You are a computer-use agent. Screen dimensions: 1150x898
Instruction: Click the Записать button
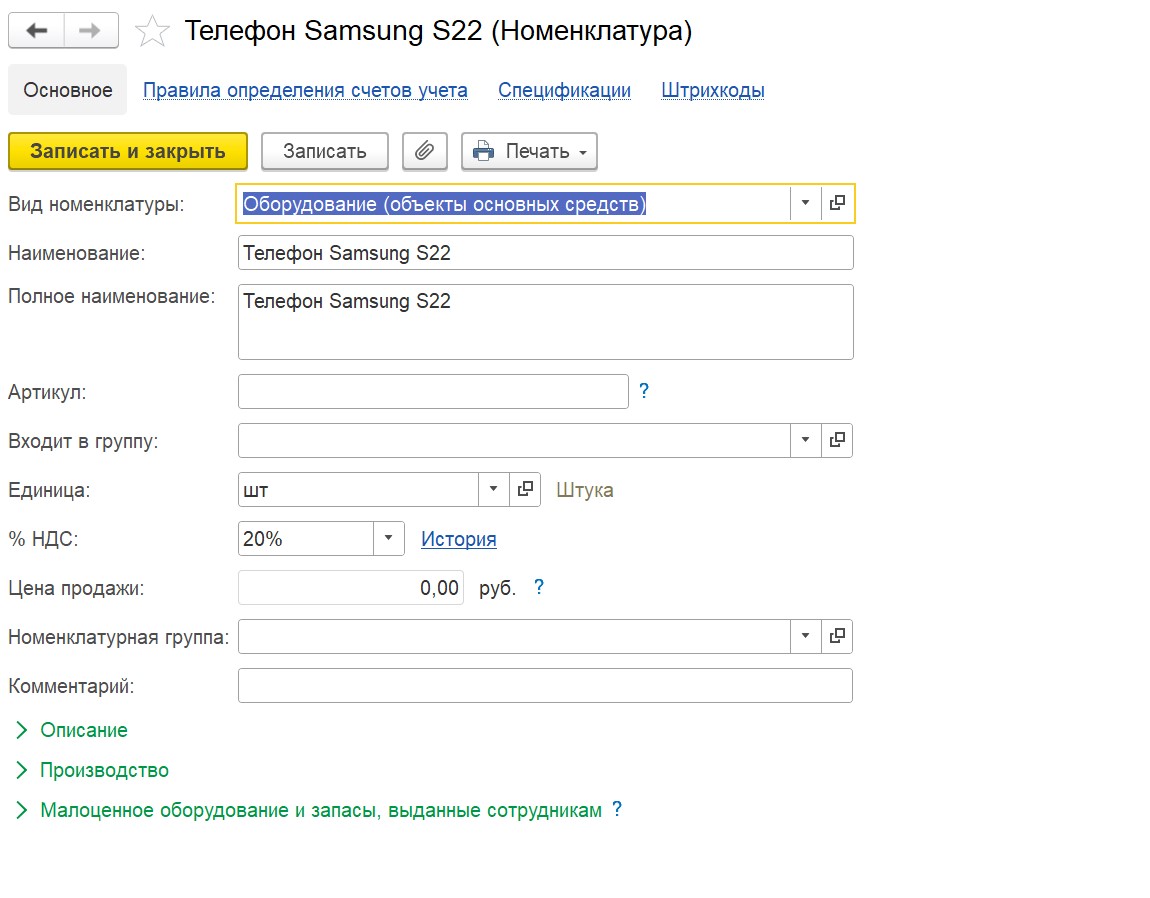pos(325,151)
